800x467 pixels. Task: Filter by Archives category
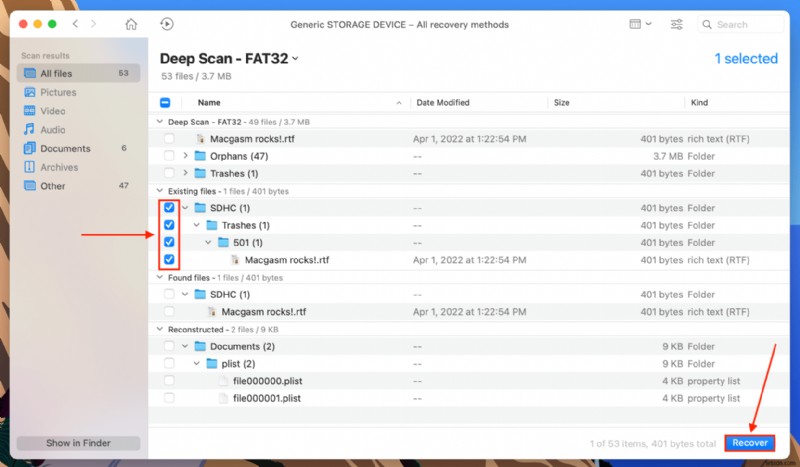[79, 167]
